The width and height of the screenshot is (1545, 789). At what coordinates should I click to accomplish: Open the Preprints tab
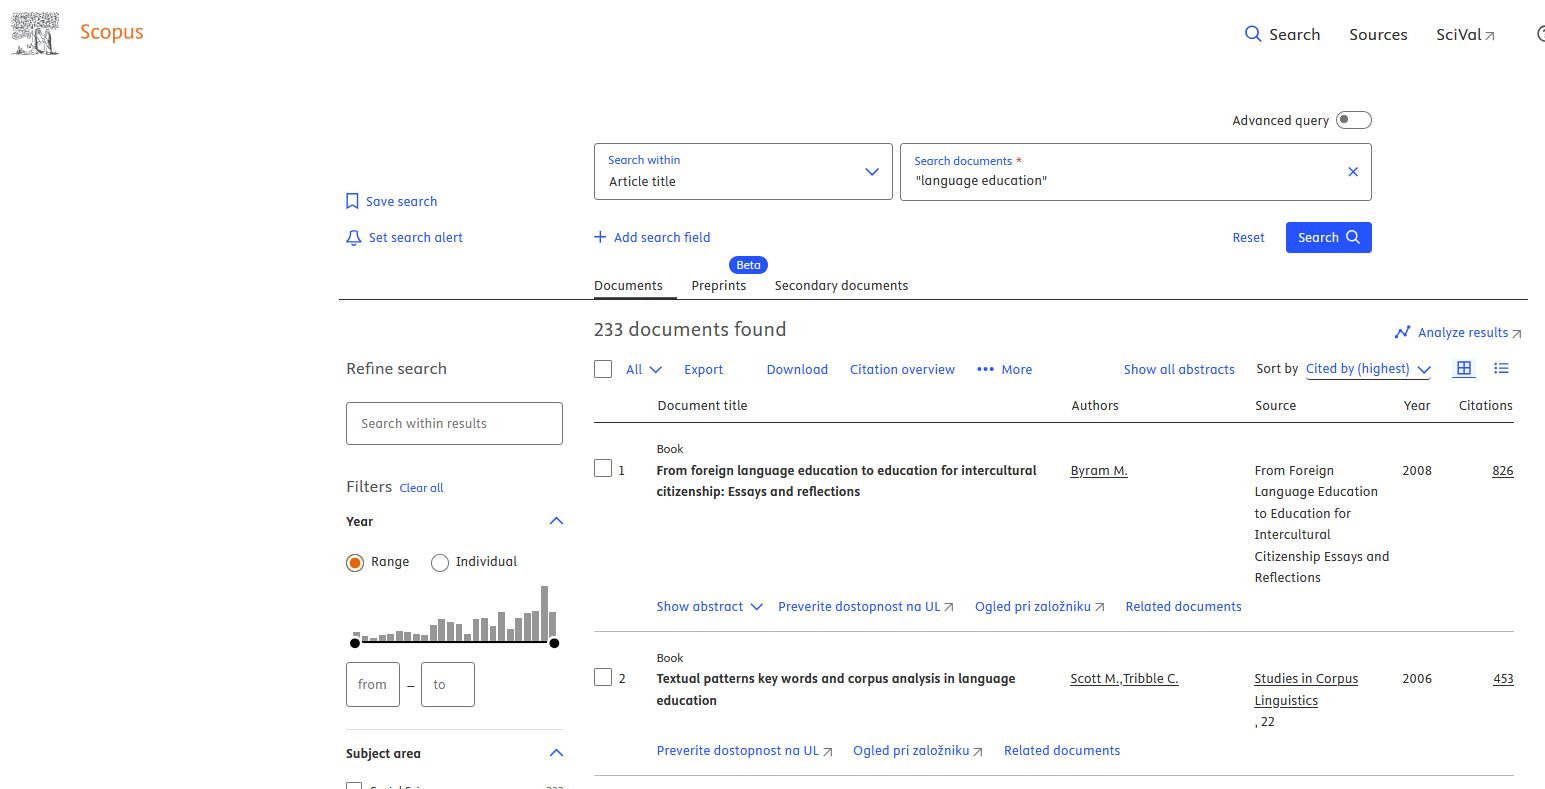(x=719, y=286)
